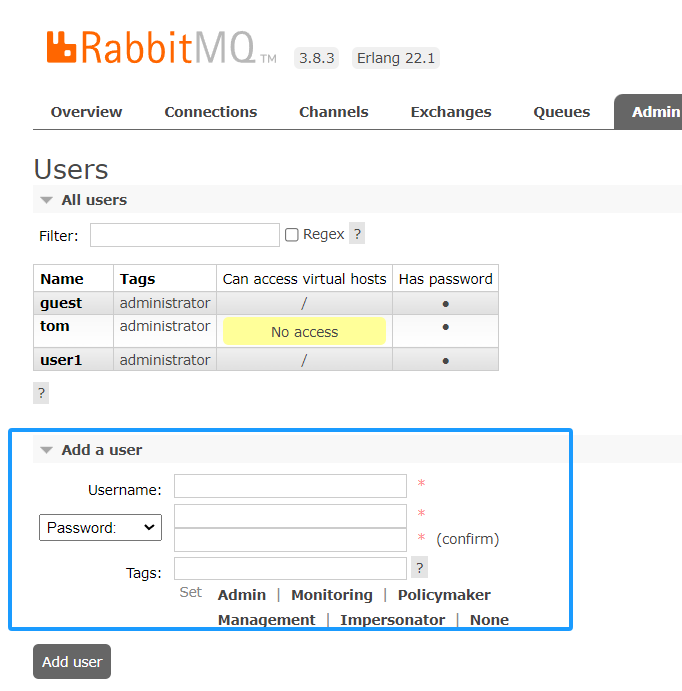Open the Password type dropdown

coord(100,528)
